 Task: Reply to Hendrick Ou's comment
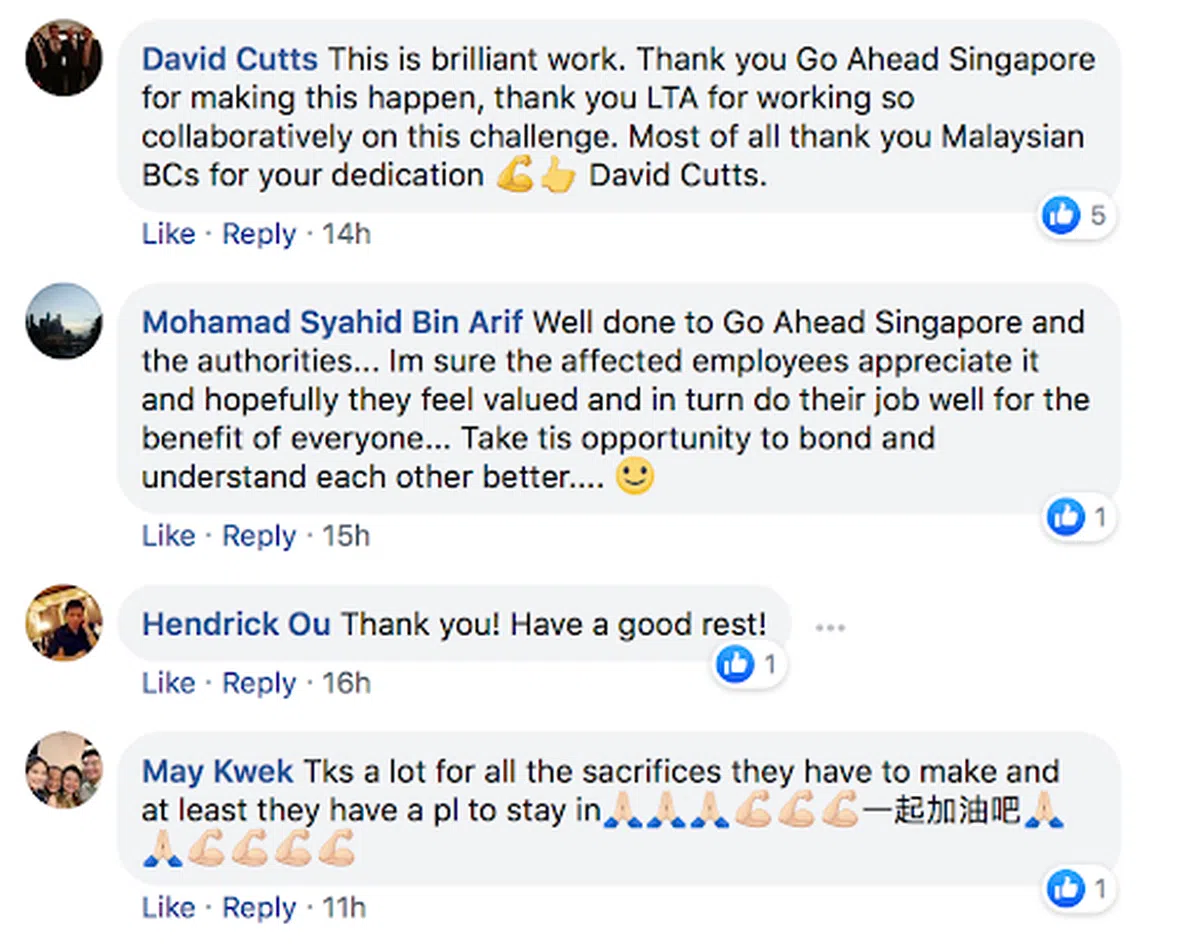click(x=259, y=683)
